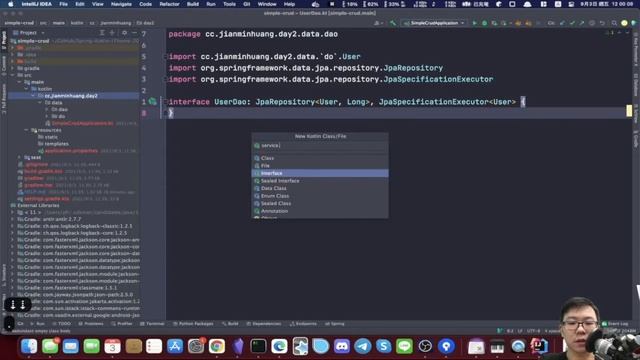This screenshot has height=360, width=640.
Task: Open the TODO tool window tab
Action: pos(62,324)
